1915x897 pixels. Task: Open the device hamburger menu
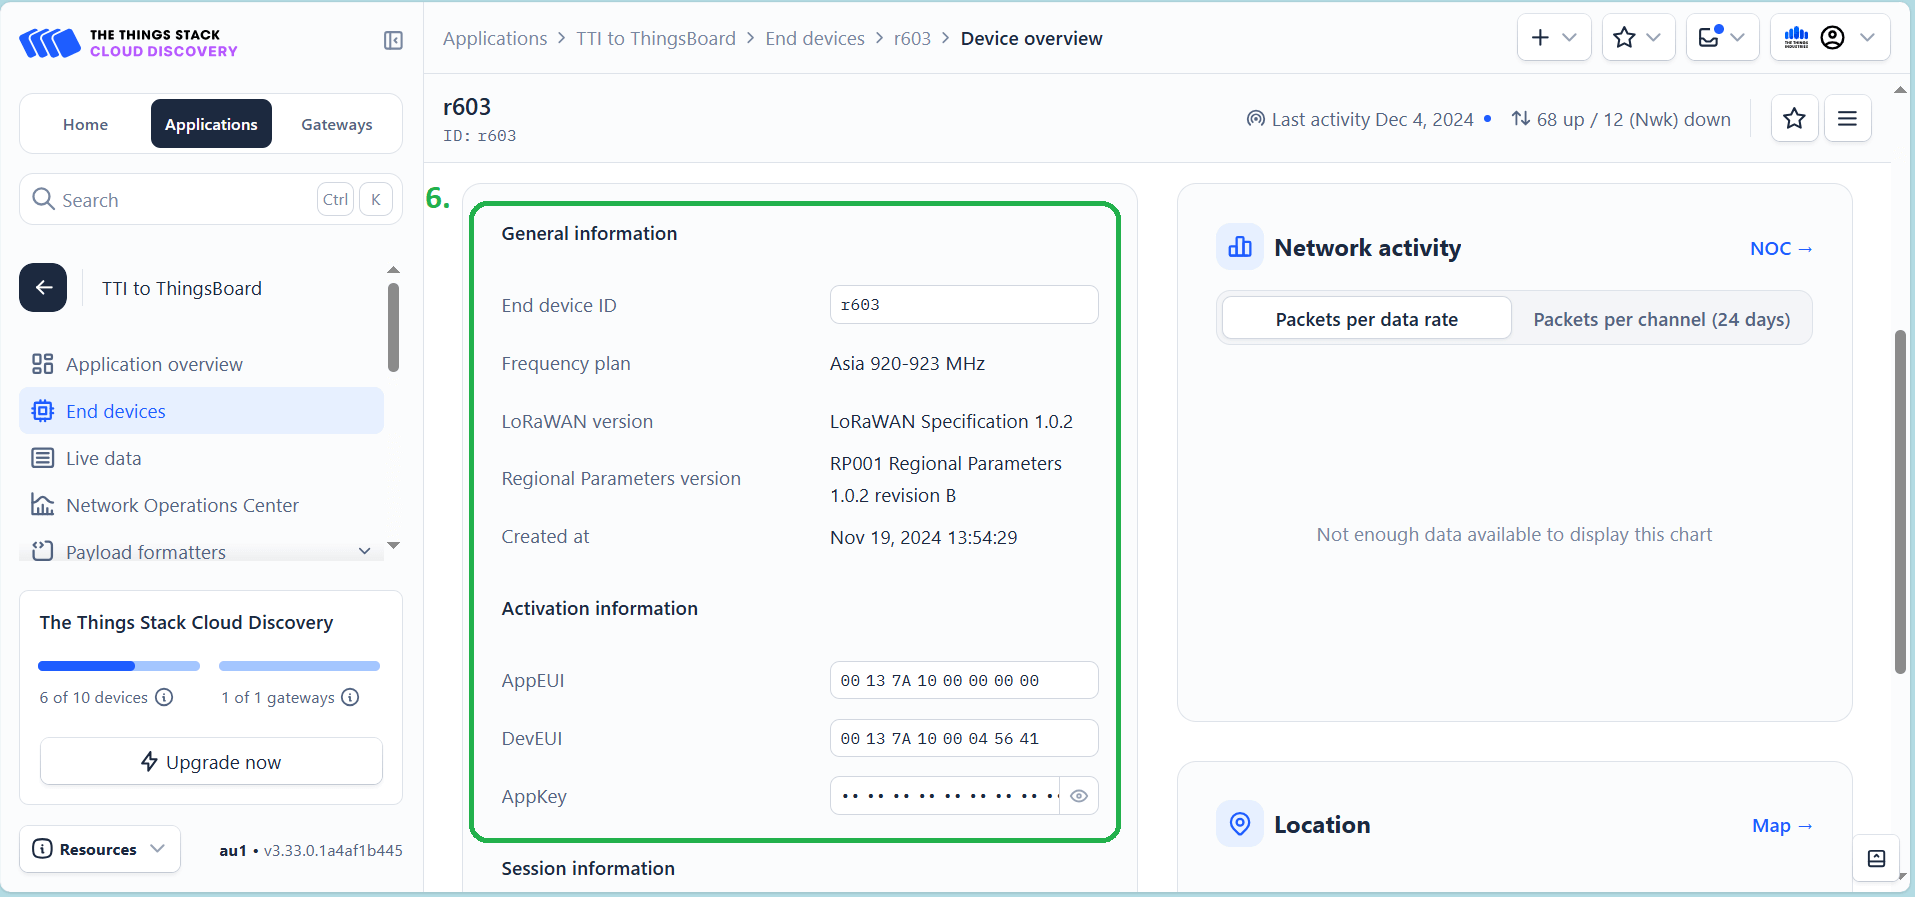pyautogui.click(x=1847, y=119)
